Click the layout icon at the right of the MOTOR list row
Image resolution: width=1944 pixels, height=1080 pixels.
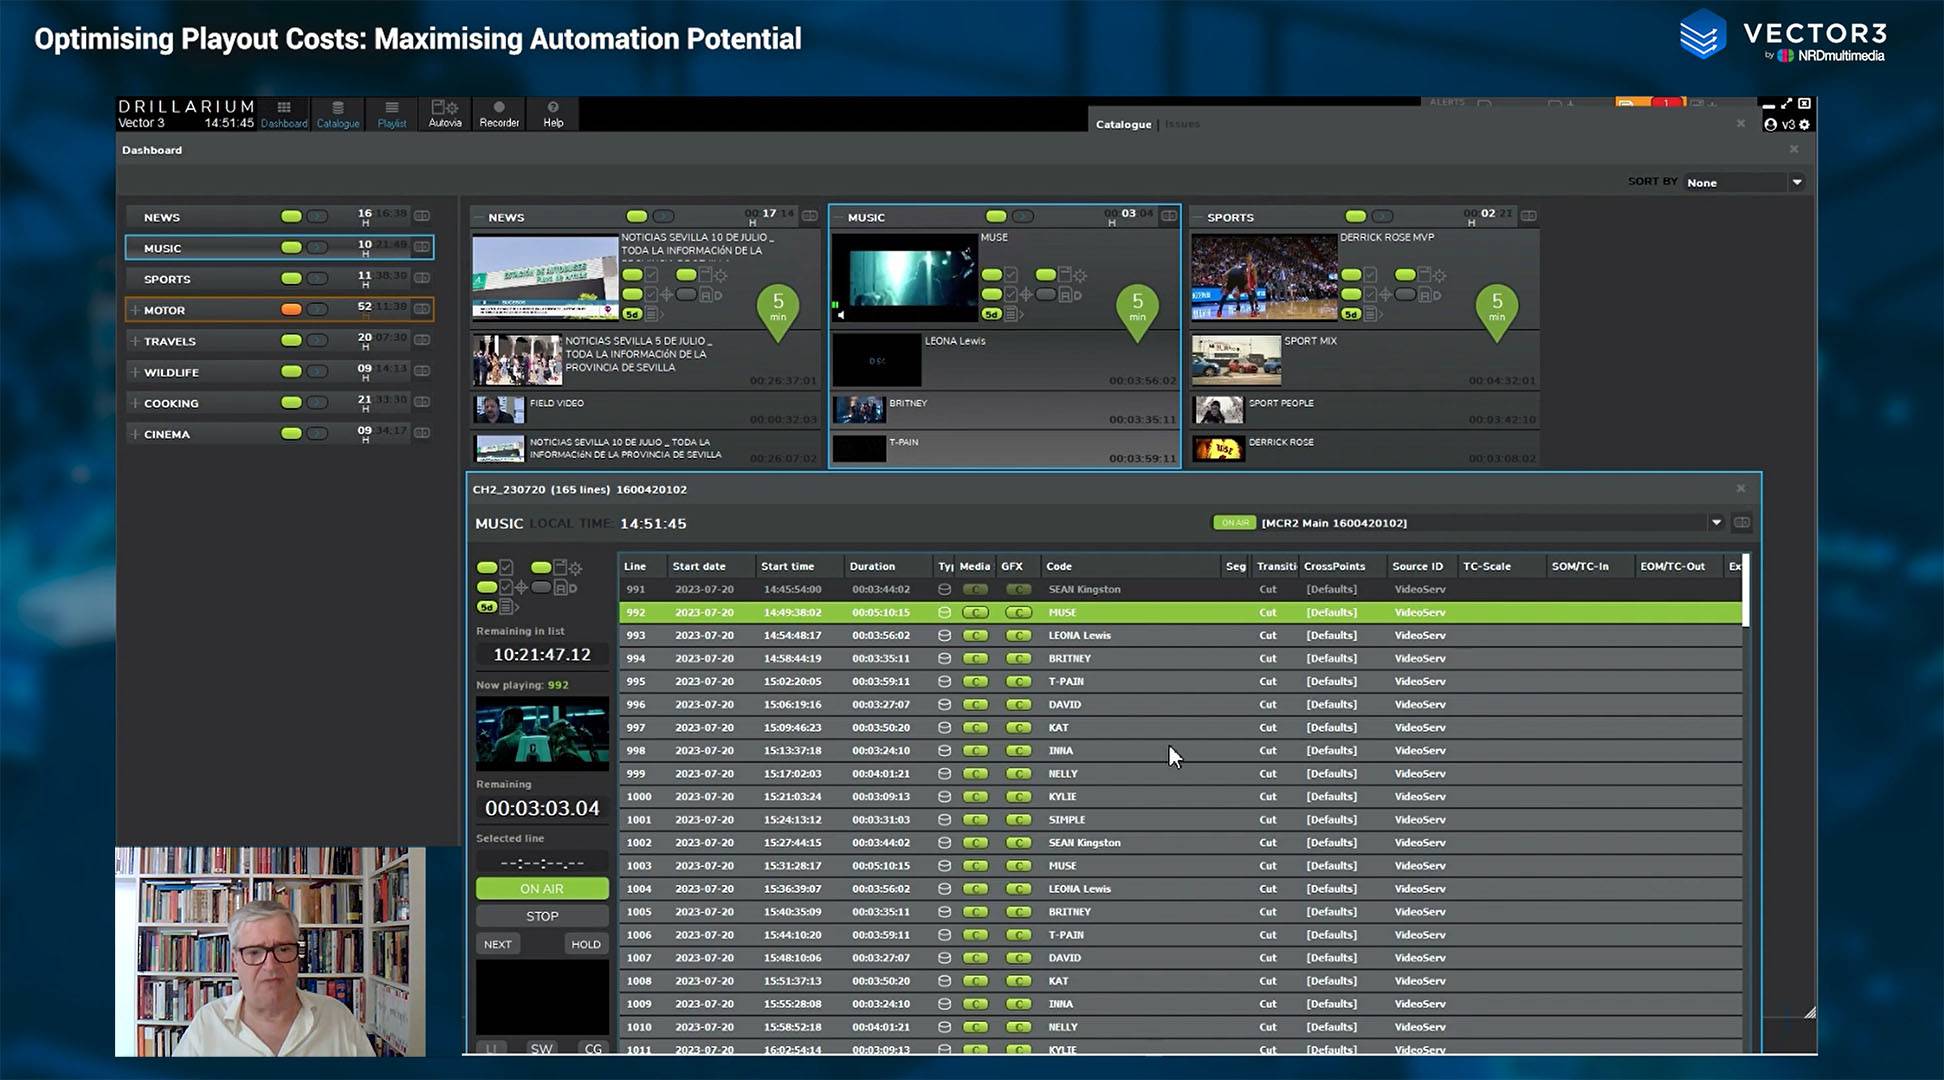(x=422, y=309)
